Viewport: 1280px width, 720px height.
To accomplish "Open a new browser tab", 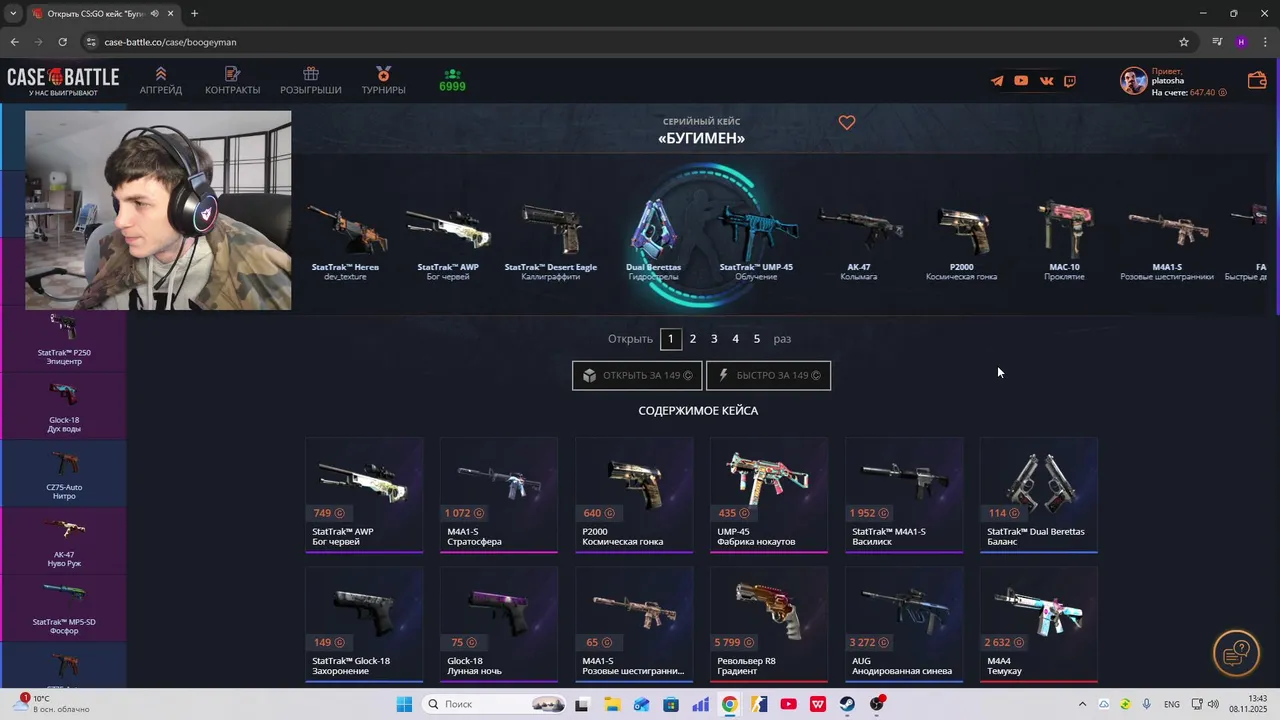I will point(194,13).
